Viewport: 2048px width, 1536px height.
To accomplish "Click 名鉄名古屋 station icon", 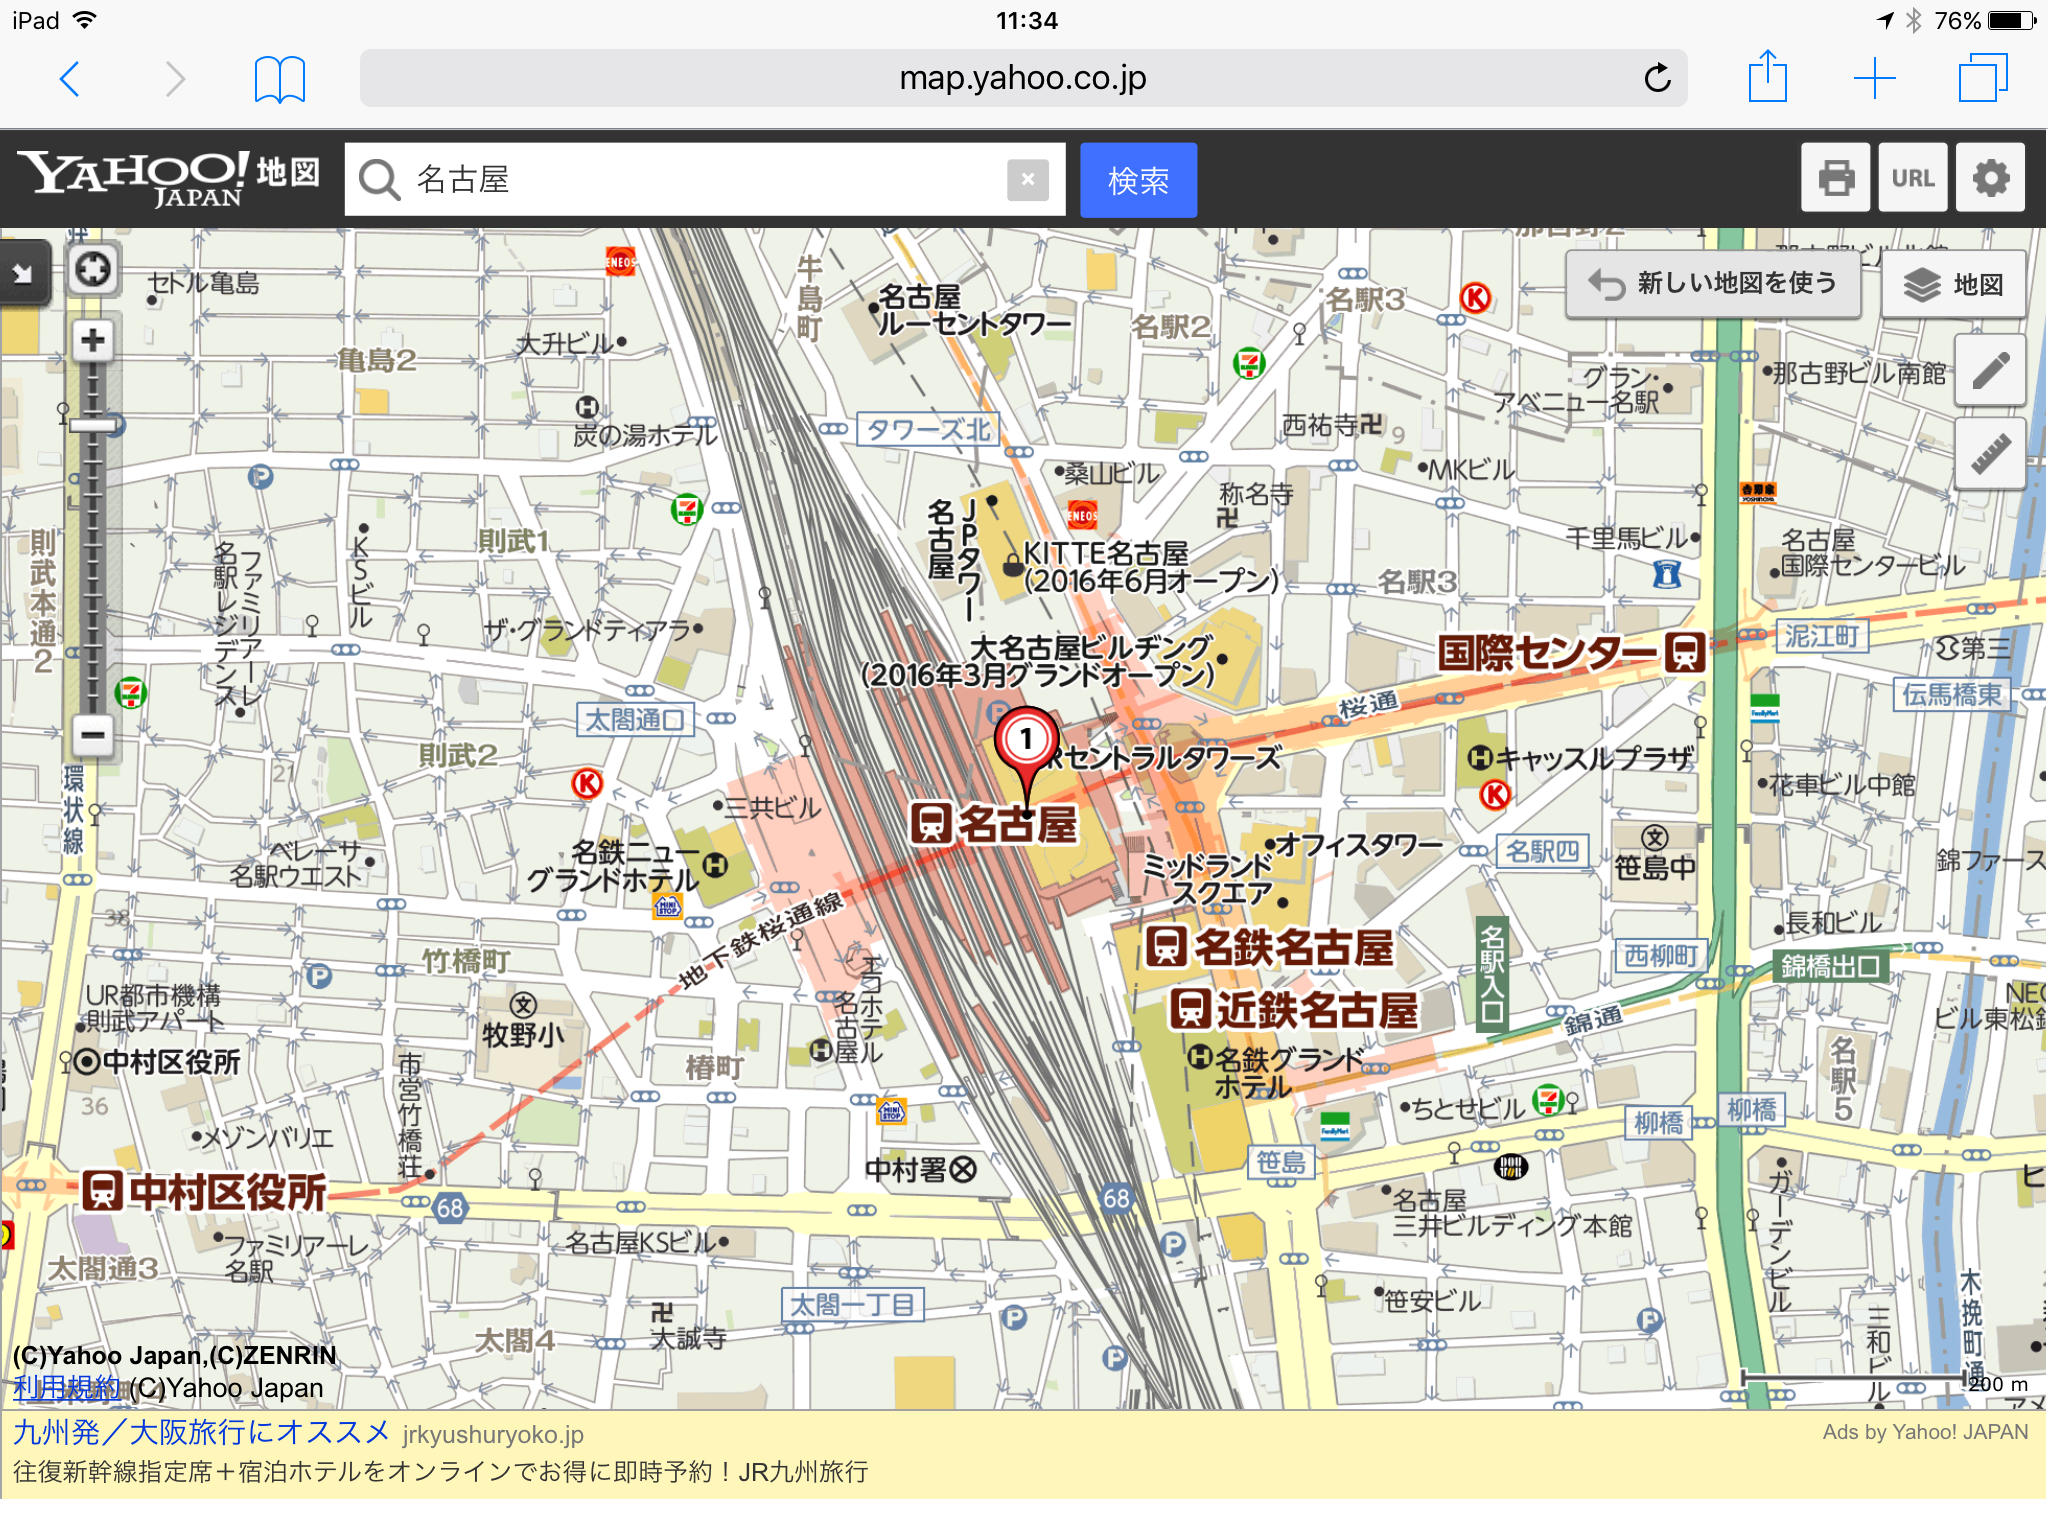I will (x=1166, y=946).
